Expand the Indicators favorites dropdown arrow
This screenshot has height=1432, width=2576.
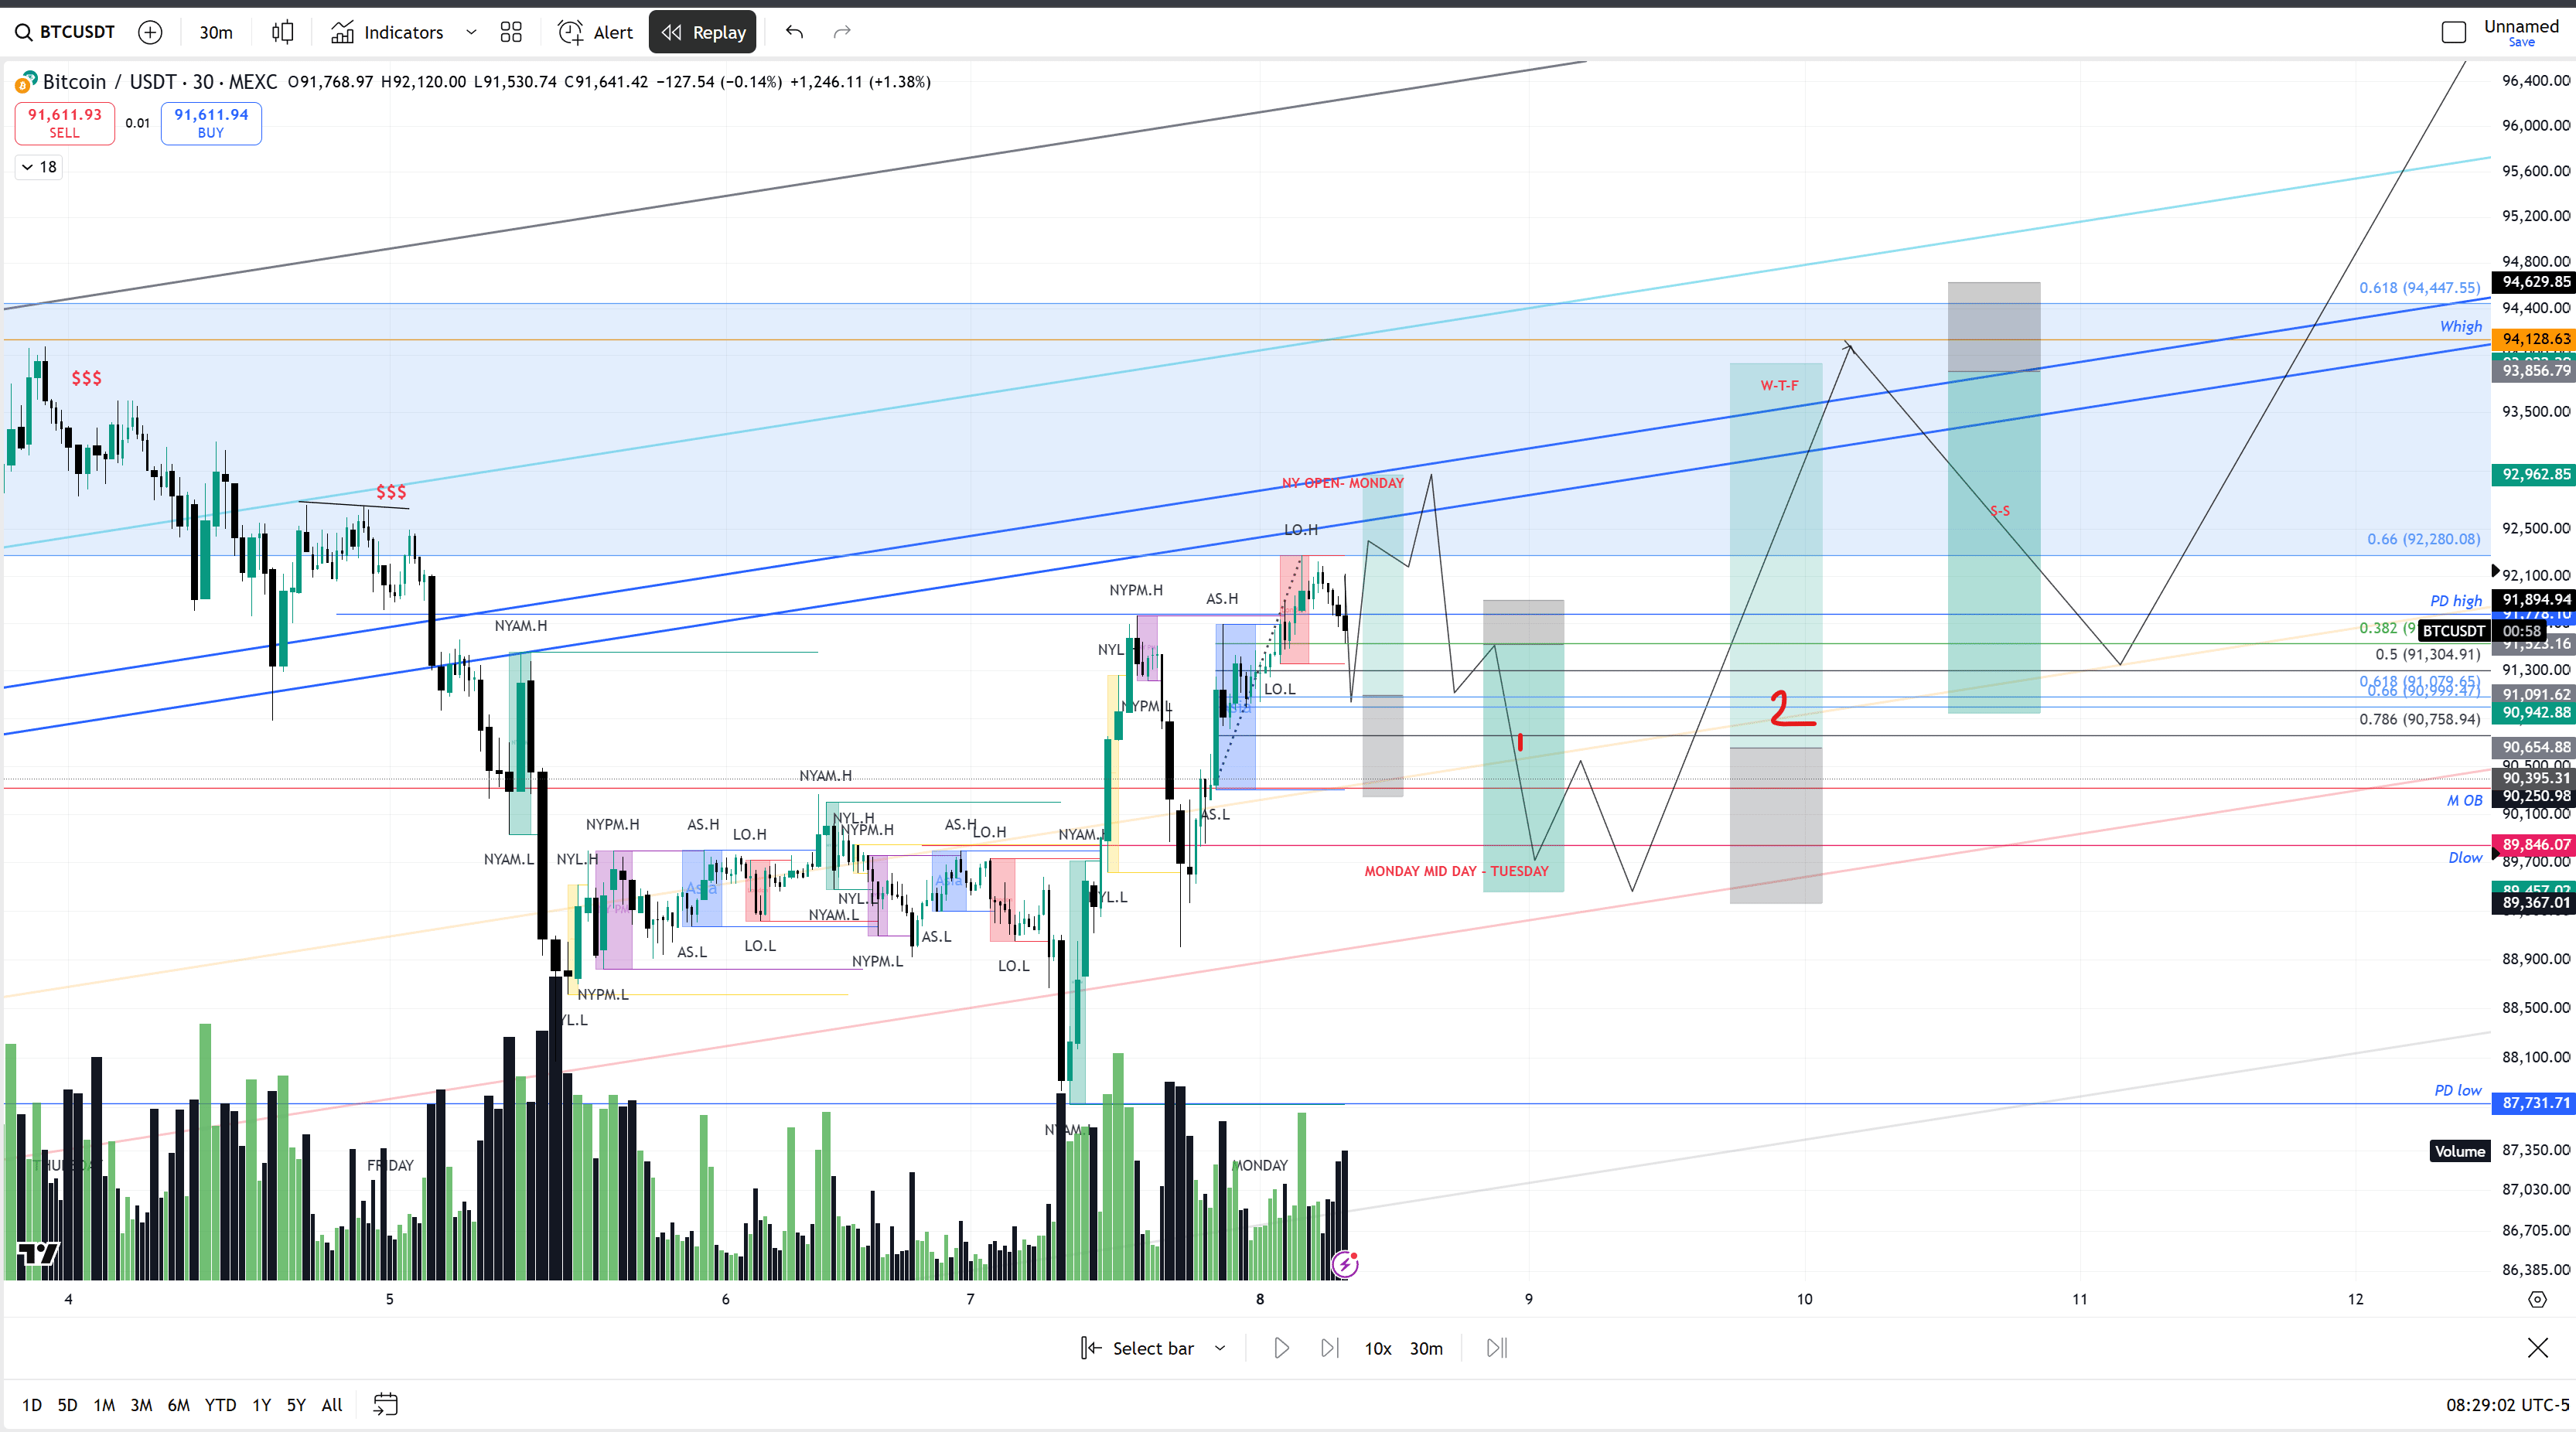[x=471, y=32]
